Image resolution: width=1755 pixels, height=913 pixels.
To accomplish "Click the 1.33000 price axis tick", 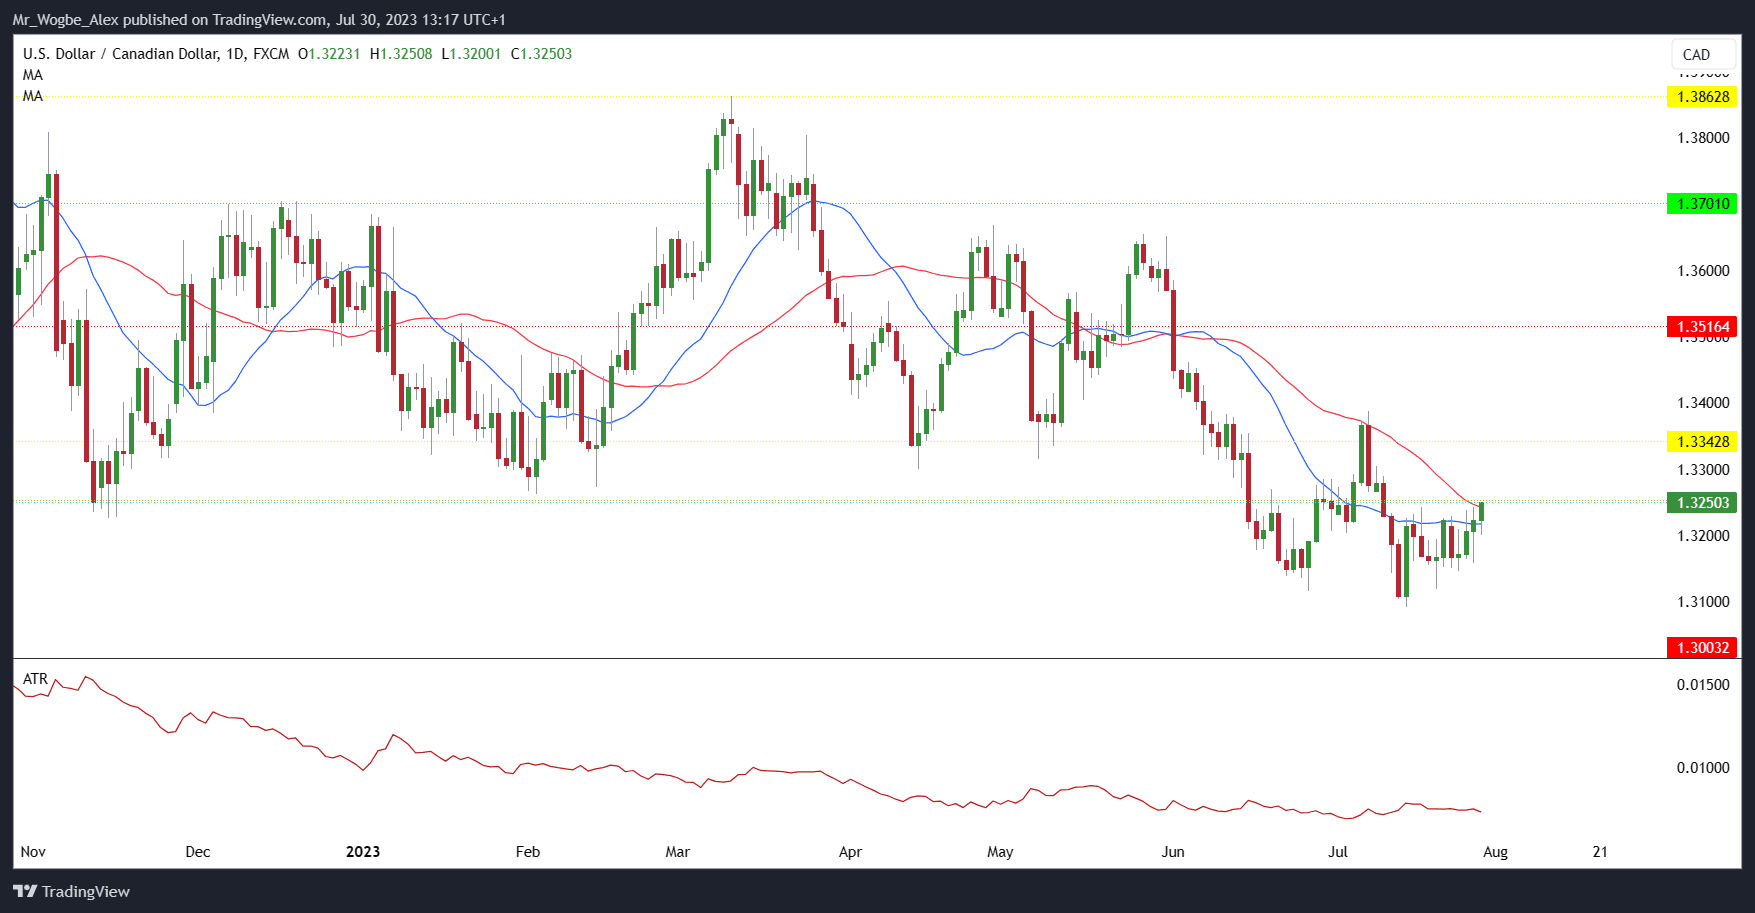I will pyautogui.click(x=1703, y=470).
